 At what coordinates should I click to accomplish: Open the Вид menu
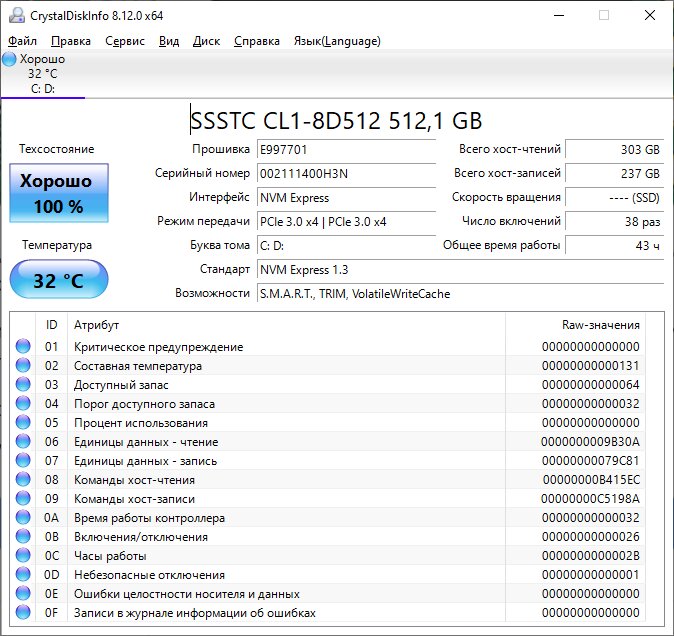point(169,41)
